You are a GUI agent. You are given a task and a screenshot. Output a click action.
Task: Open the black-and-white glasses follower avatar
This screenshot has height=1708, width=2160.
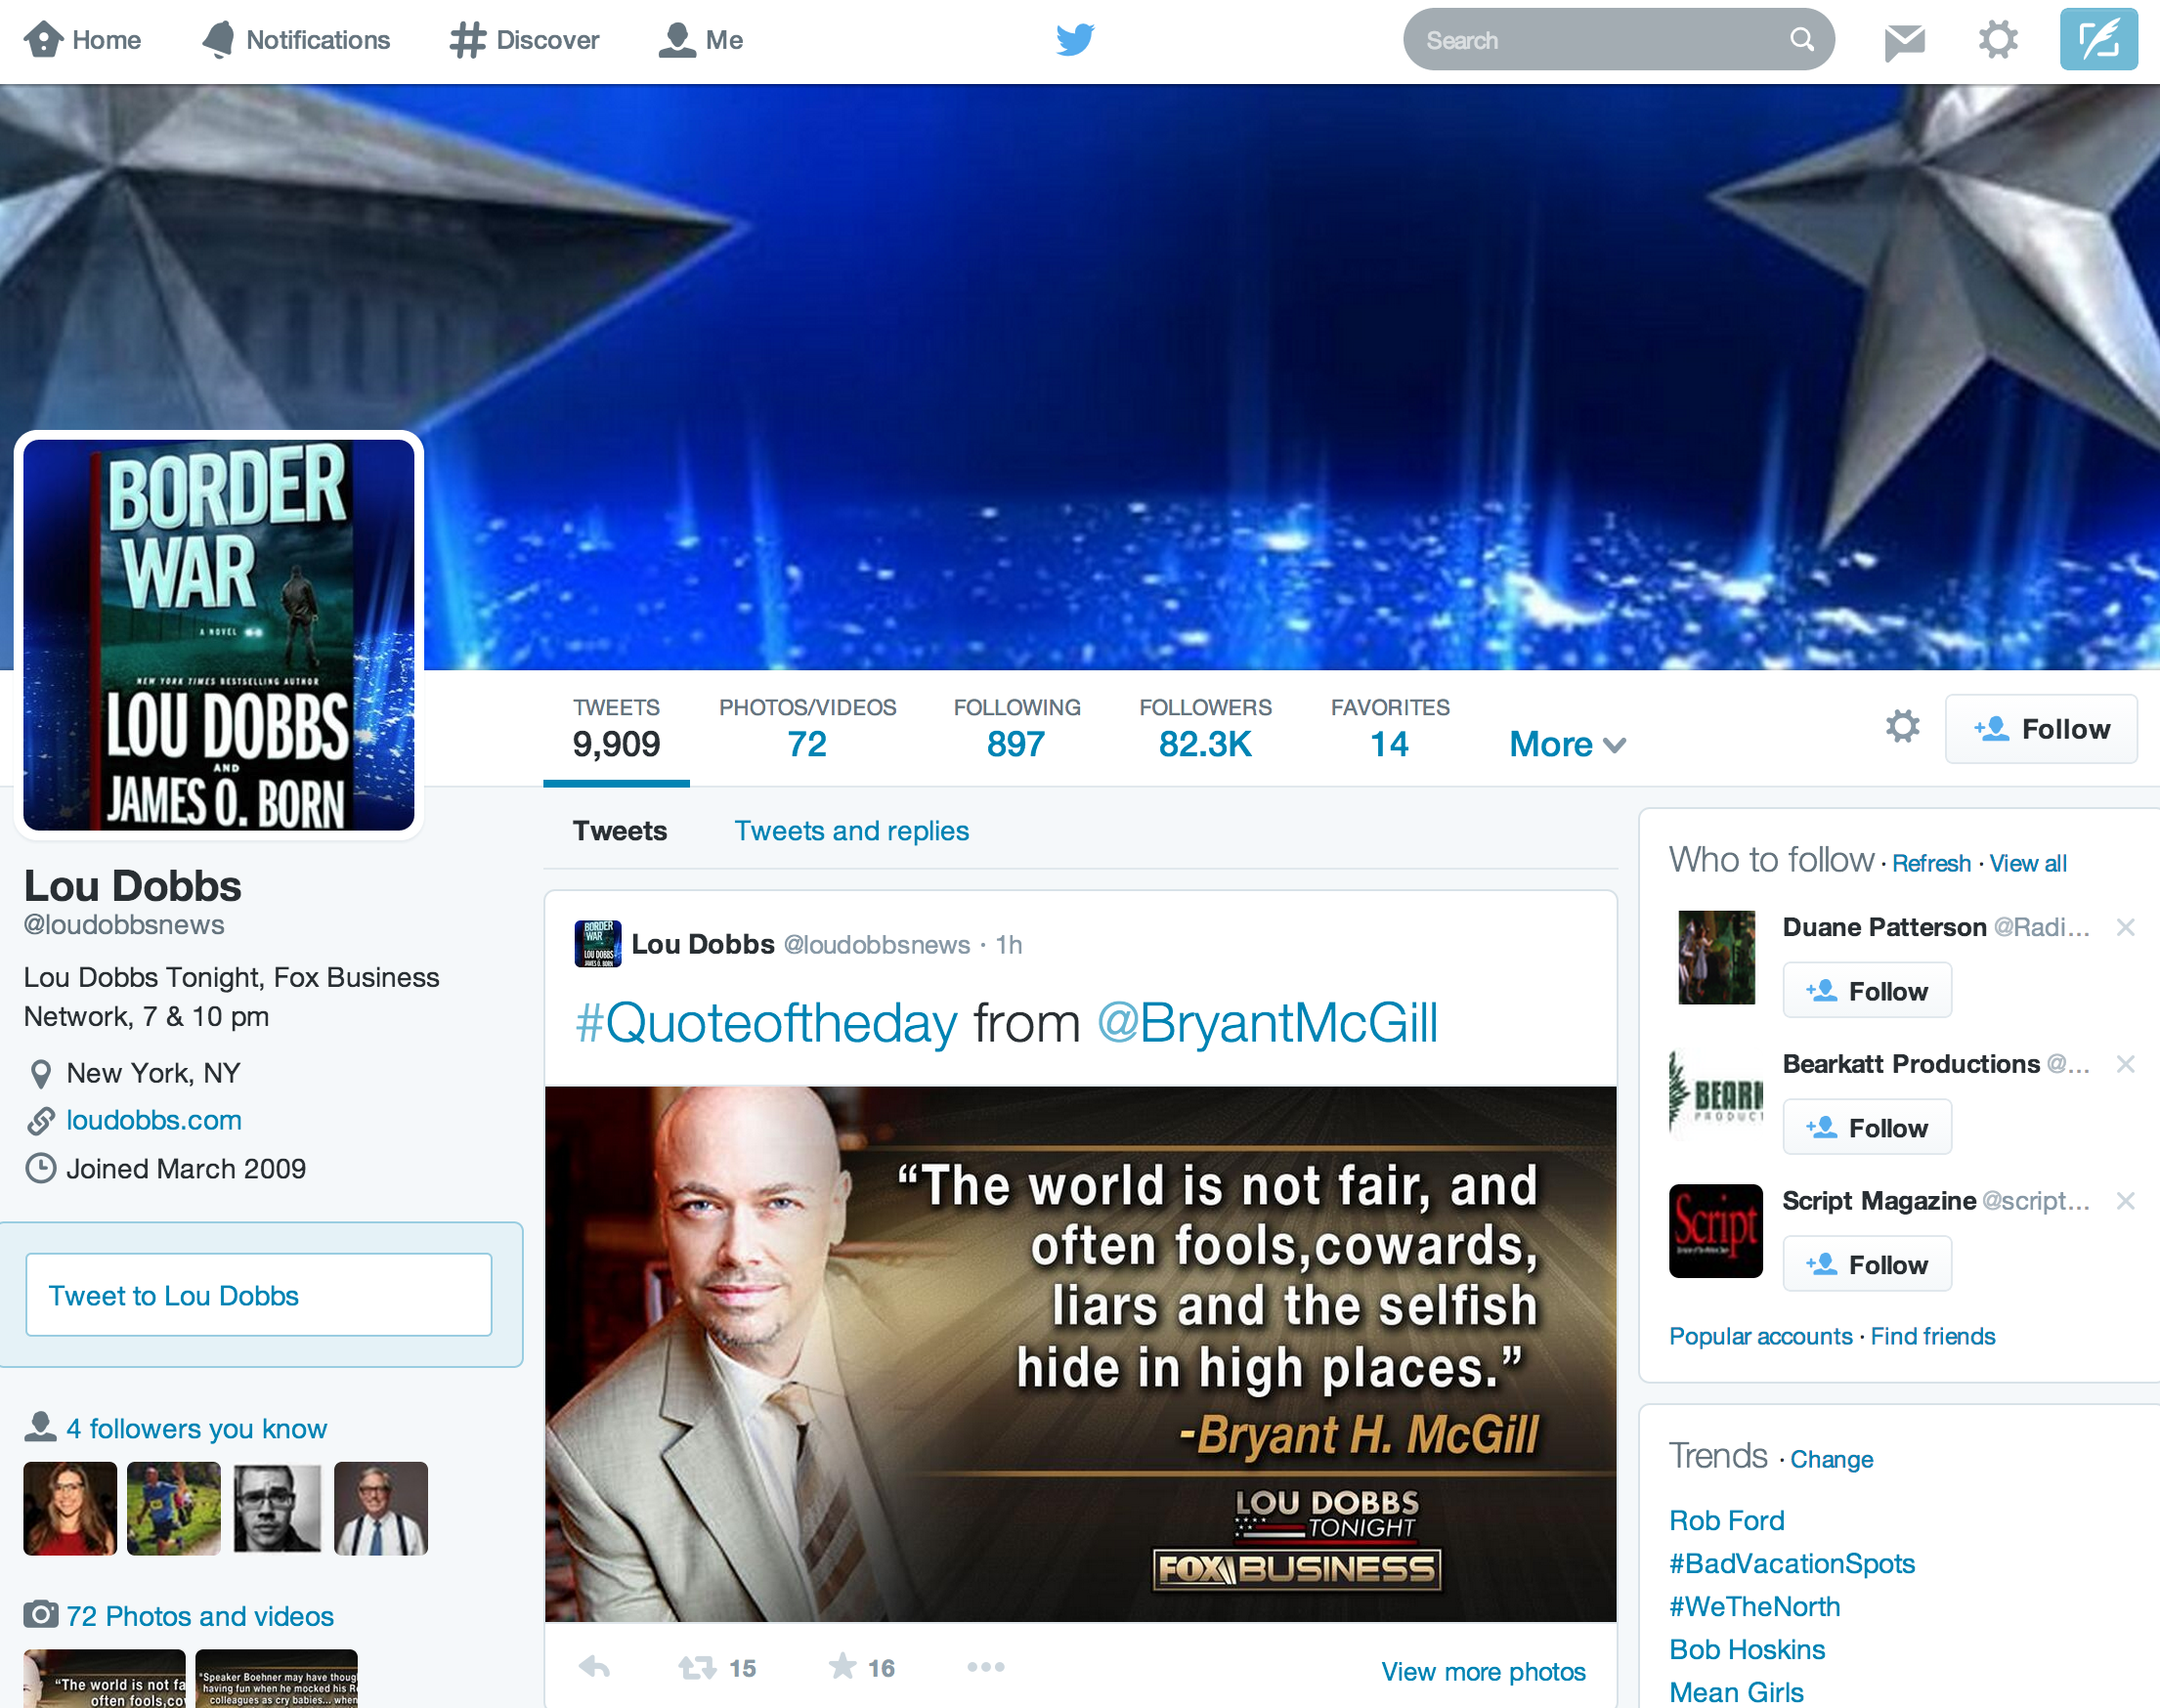click(277, 1509)
